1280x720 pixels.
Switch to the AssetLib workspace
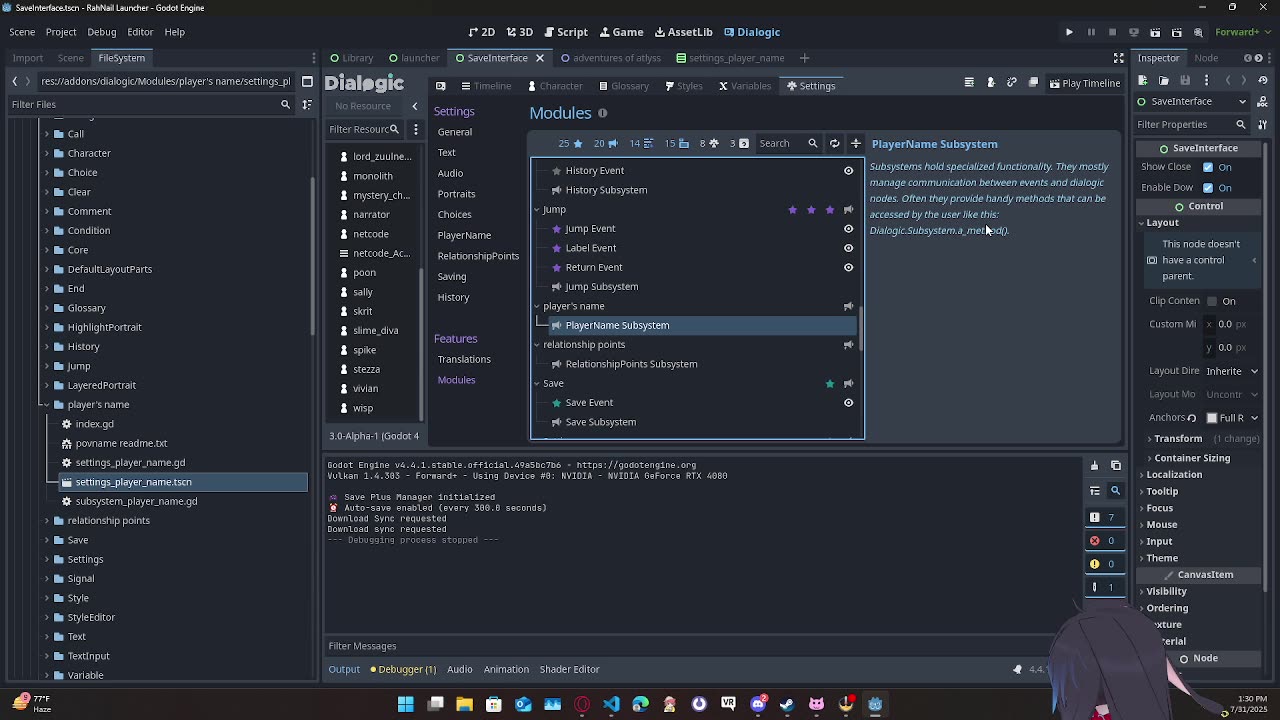tap(683, 32)
